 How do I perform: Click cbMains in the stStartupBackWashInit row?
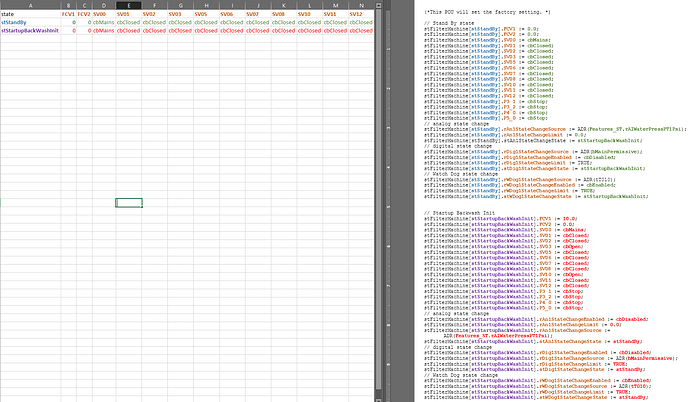tap(104, 31)
